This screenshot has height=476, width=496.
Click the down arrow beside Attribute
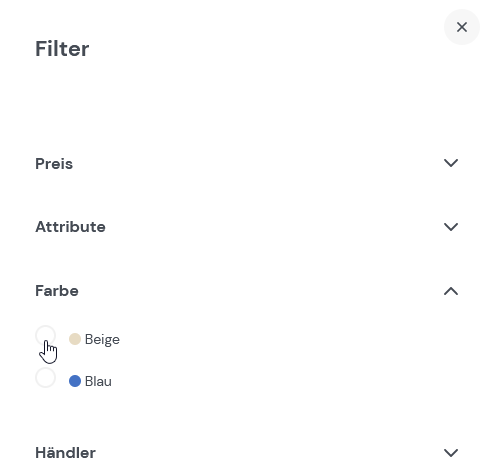click(451, 227)
